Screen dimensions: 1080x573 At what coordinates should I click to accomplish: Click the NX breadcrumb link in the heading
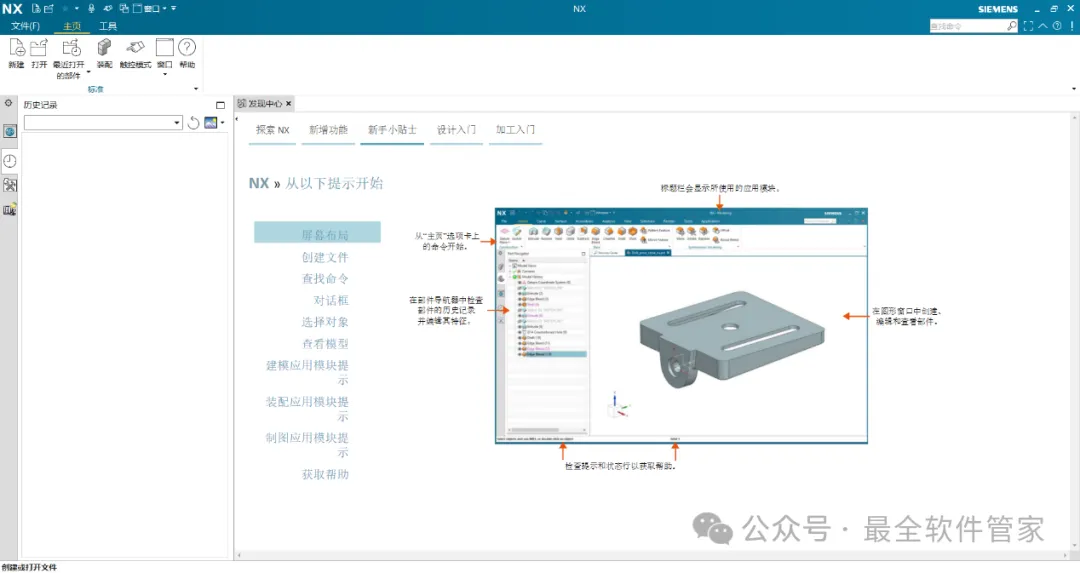(x=259, y=183)
